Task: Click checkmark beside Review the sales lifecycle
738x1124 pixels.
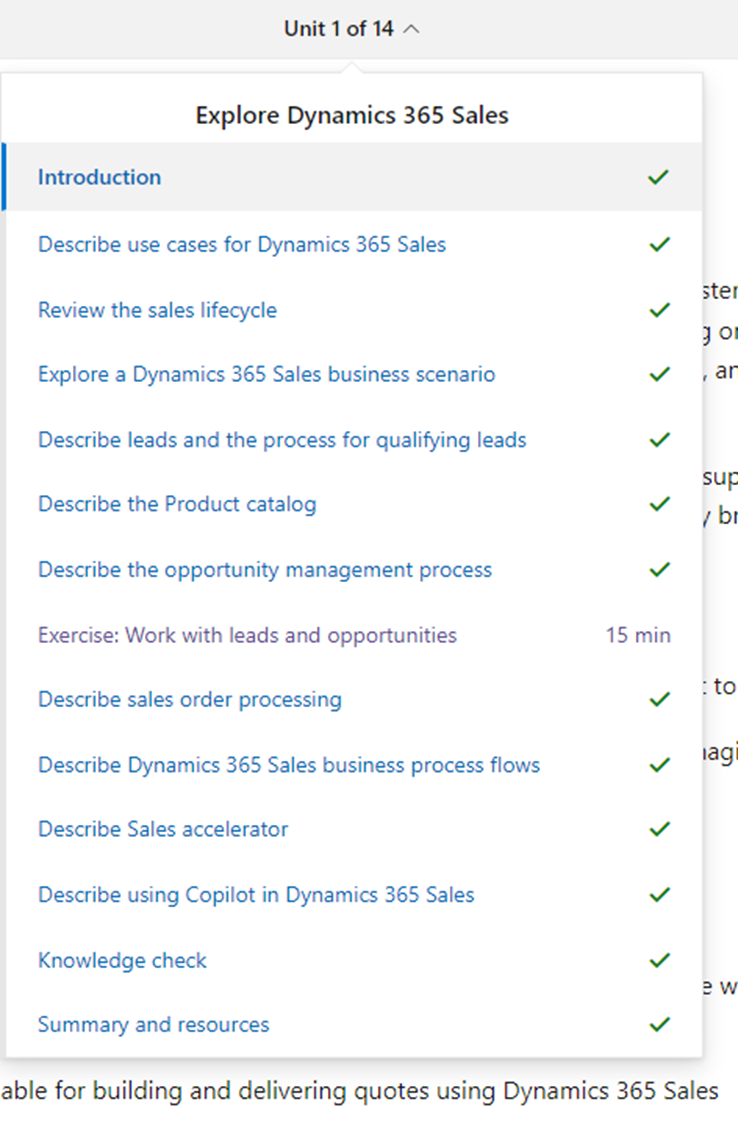Action: click(660, 310)
